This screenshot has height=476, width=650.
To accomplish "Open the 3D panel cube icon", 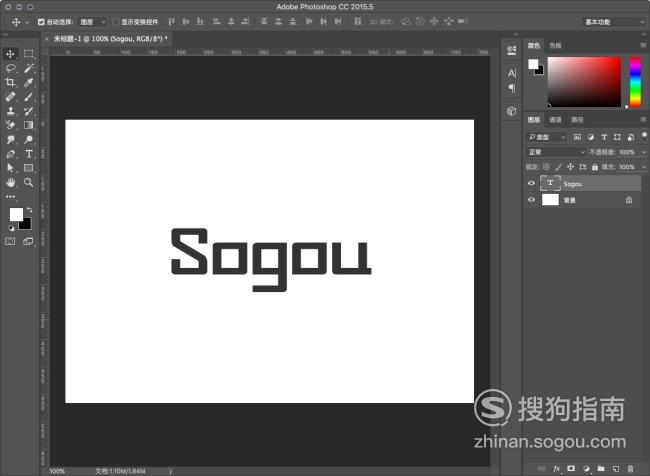I will click(512, 111).
